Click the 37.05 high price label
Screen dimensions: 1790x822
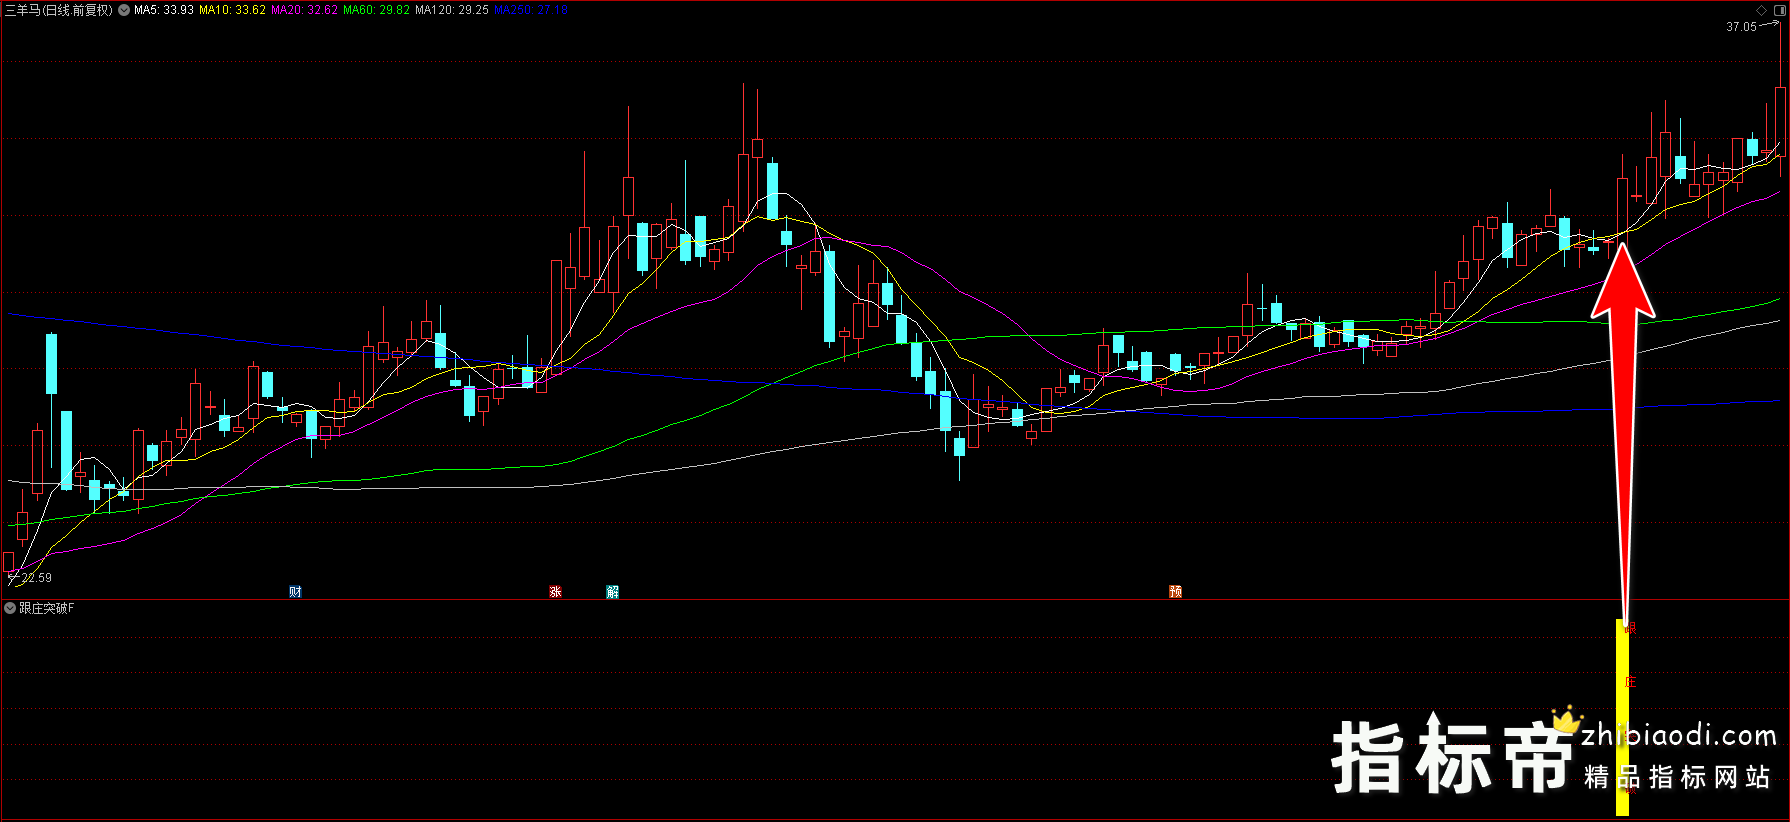pyautogui.click(x=1741, y=27)
